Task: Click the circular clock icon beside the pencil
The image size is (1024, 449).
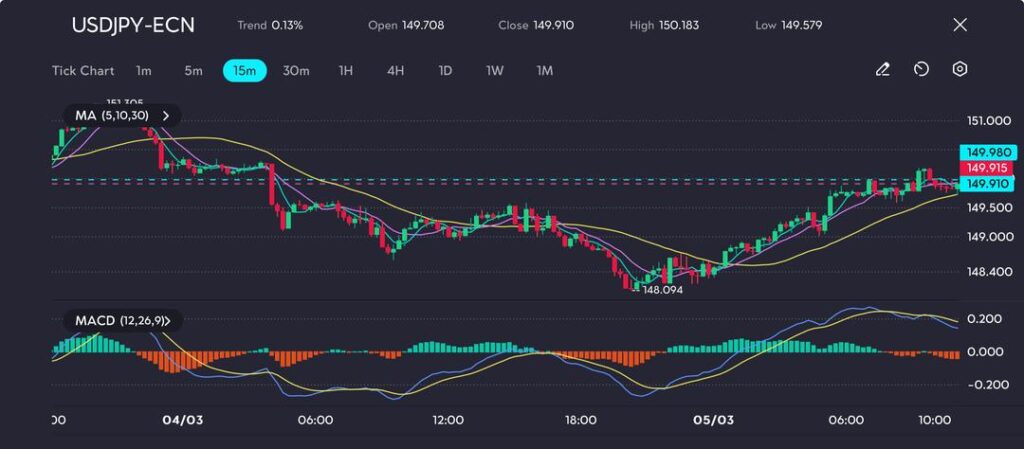Action: pyautogui.click(x=921, y=70)
